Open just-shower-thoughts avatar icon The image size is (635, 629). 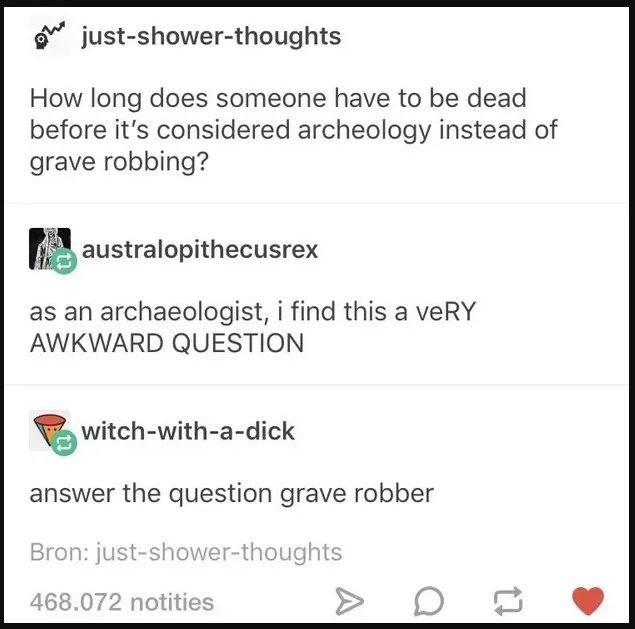click(x=50, y=36)
